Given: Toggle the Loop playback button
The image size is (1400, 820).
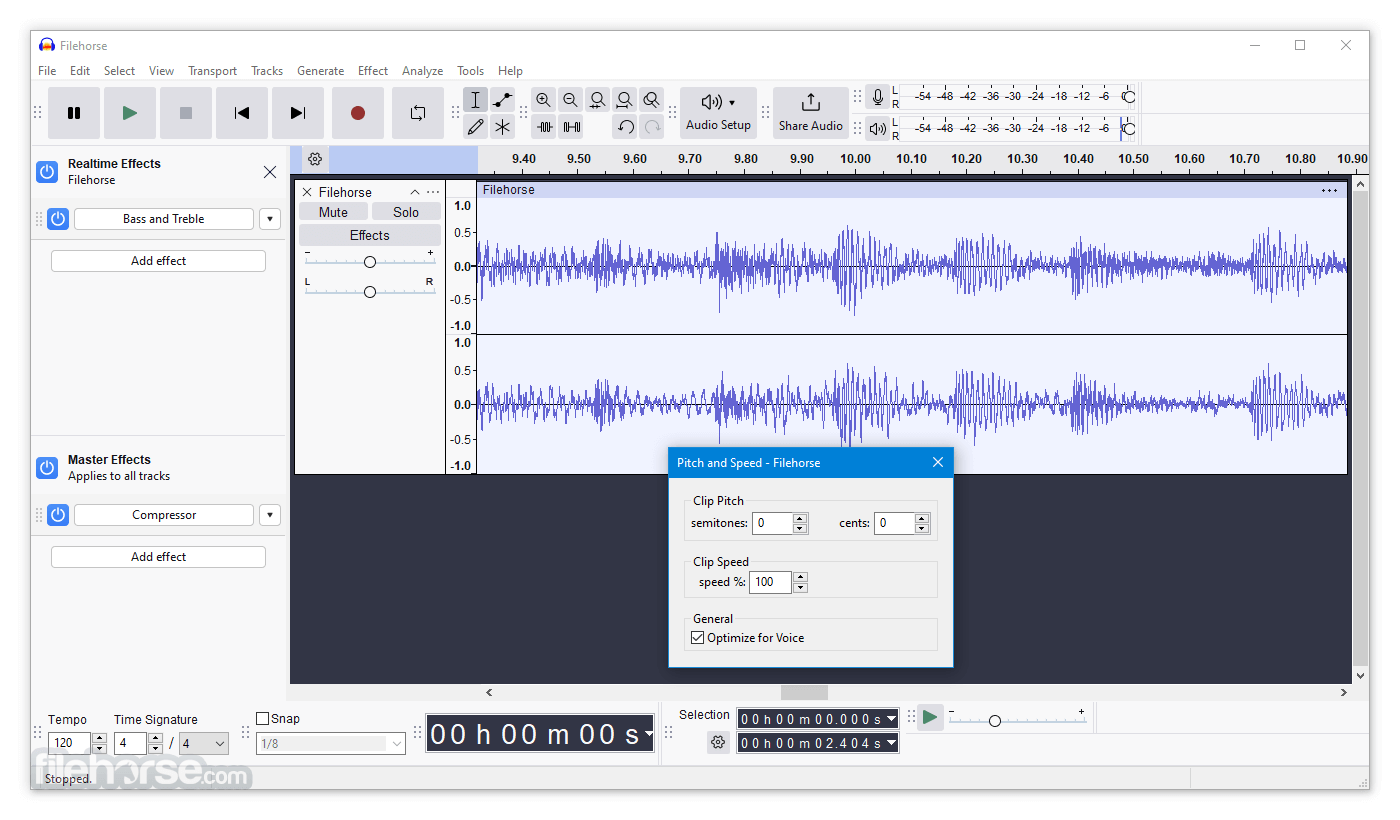Looking at the screenshot, I should point(418,113).
